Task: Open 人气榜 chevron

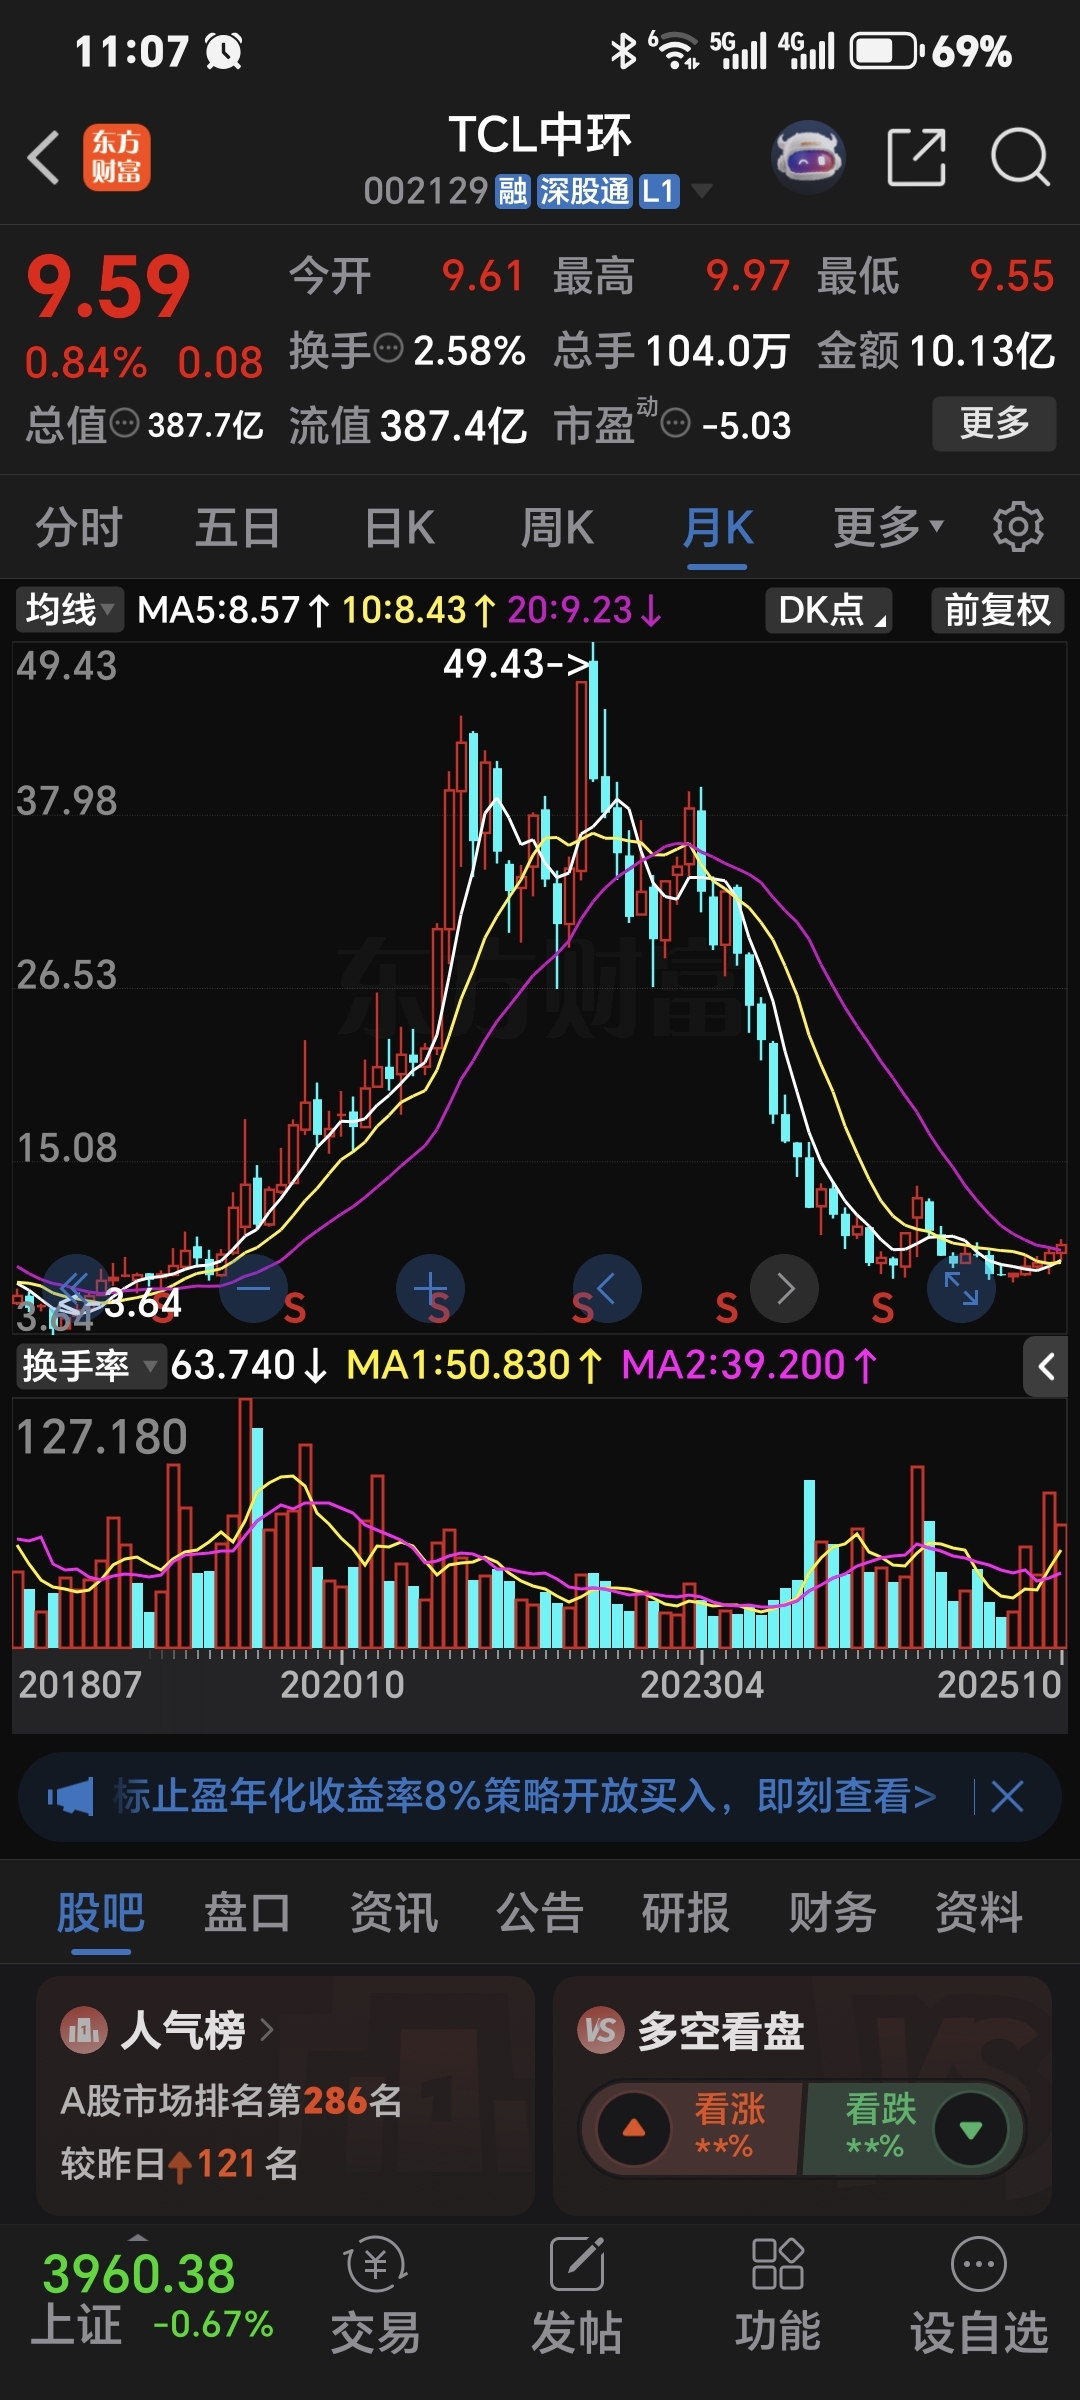Action: pos(266,2031)
